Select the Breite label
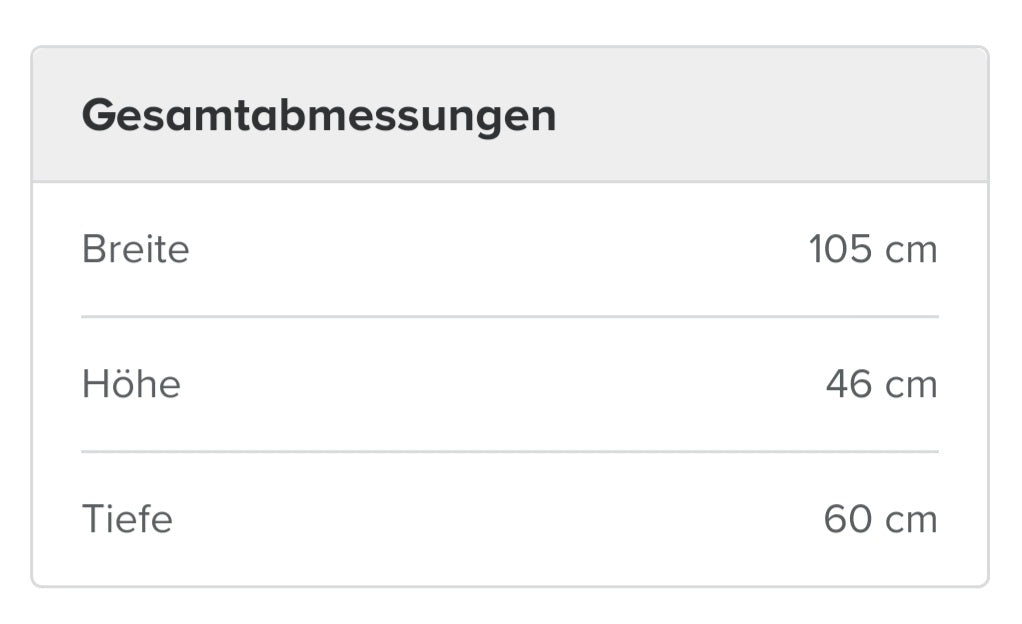The height and width of the screenshot is (624, 1022). 135,249
